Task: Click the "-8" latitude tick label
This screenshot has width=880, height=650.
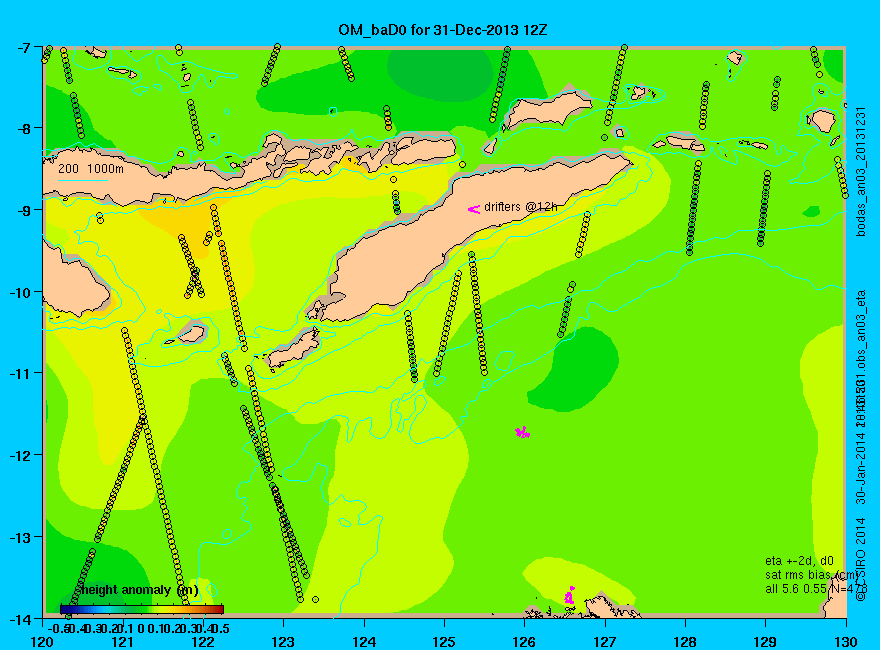Action: tap(24, 128)
